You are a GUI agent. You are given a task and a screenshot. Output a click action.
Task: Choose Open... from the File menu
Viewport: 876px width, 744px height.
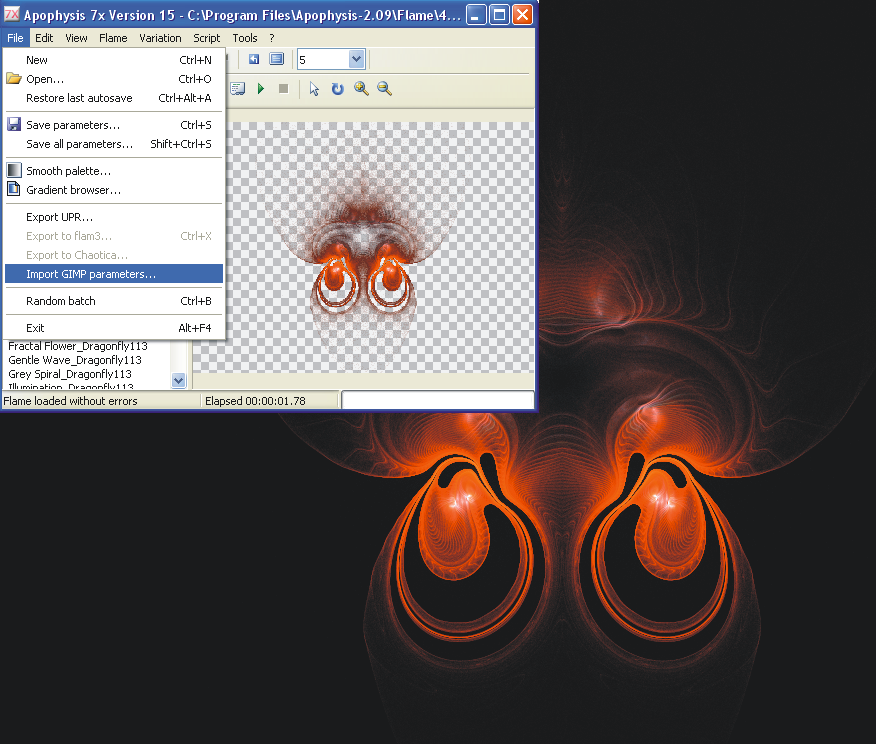point(113,79)
